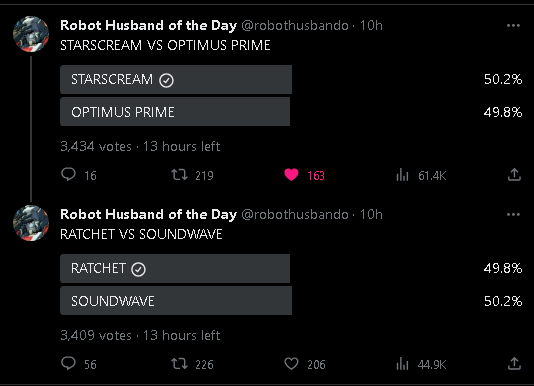Share the Ratchet vs Soundwave tweet
Screen dimensions: 534x386
click(514, 364)
